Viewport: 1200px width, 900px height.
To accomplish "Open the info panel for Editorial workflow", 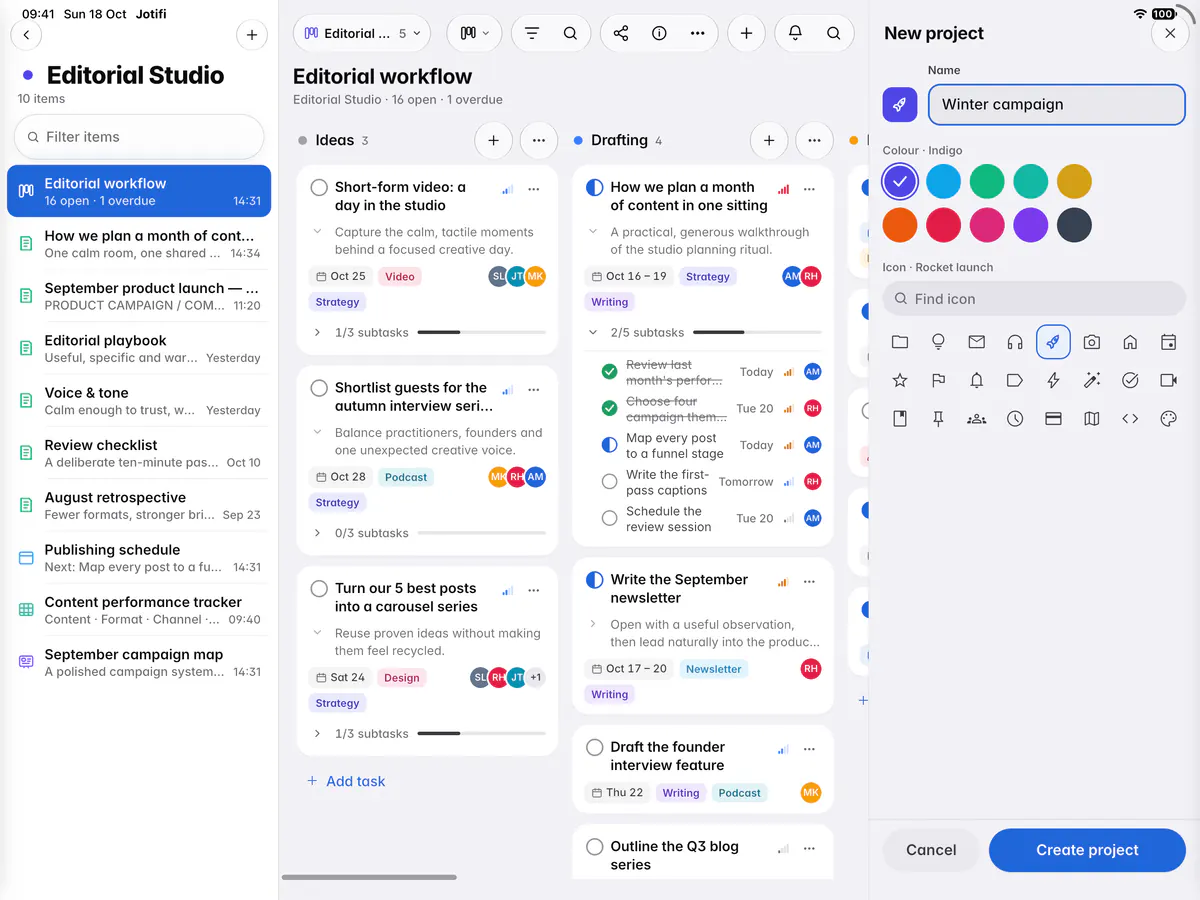I will click(x=659, y=33).
